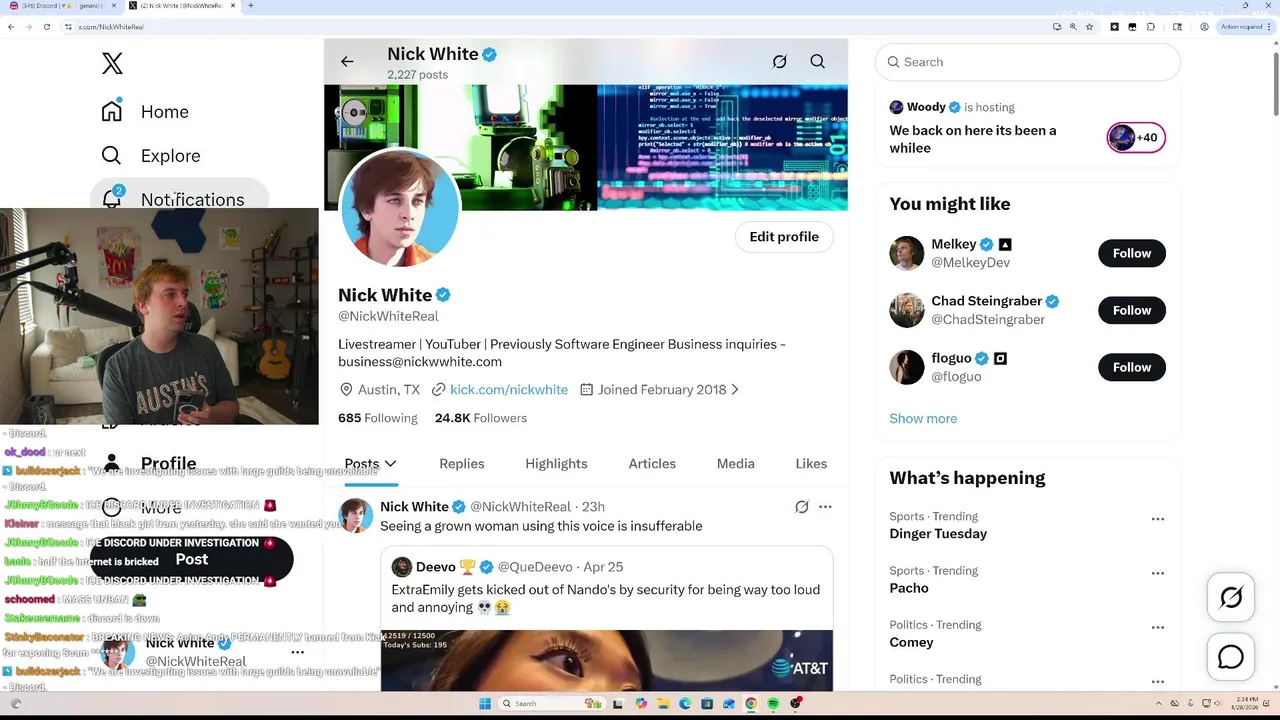Open more options for Pacho trend

point(1157,573)
